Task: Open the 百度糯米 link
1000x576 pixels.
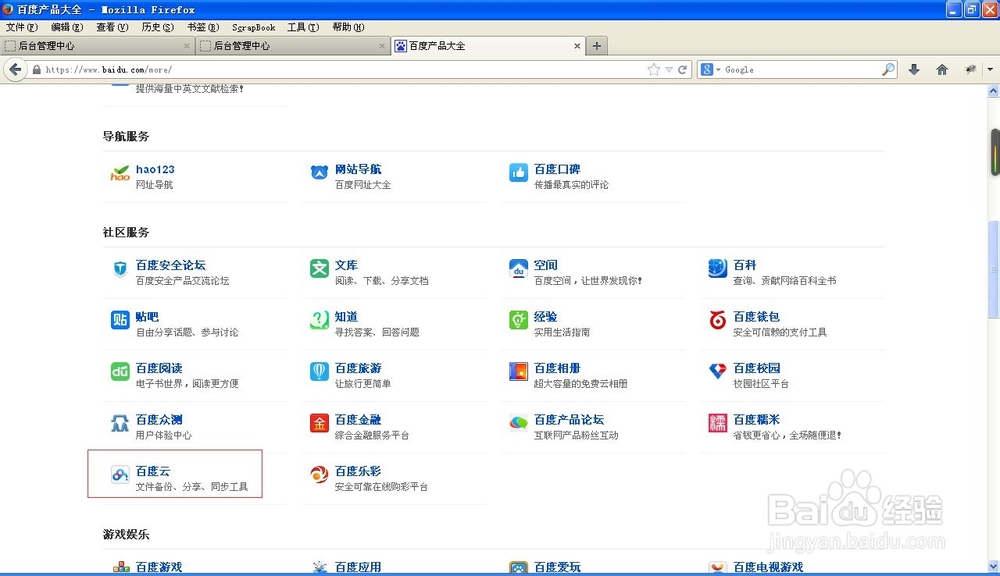Action: click(756, 419)
